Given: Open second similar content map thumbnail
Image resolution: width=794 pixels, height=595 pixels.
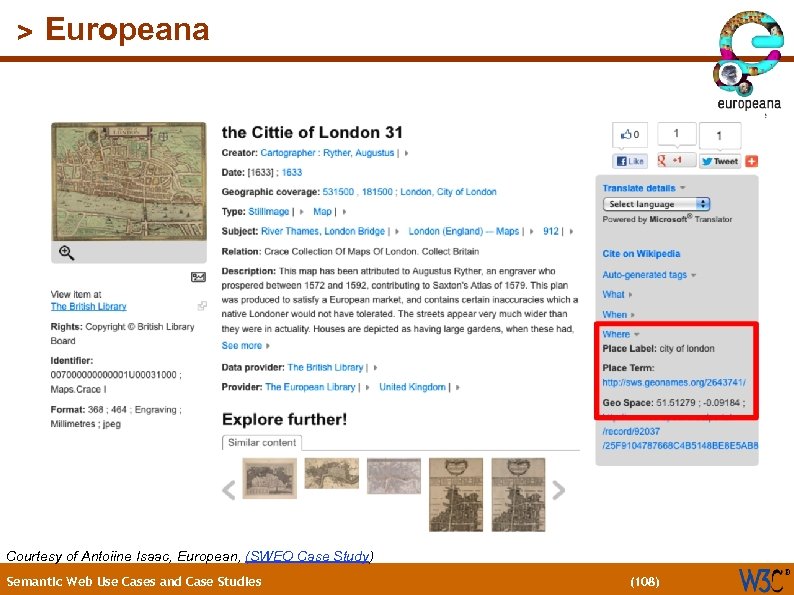Looking at the screenshot, I should (332, 473).
